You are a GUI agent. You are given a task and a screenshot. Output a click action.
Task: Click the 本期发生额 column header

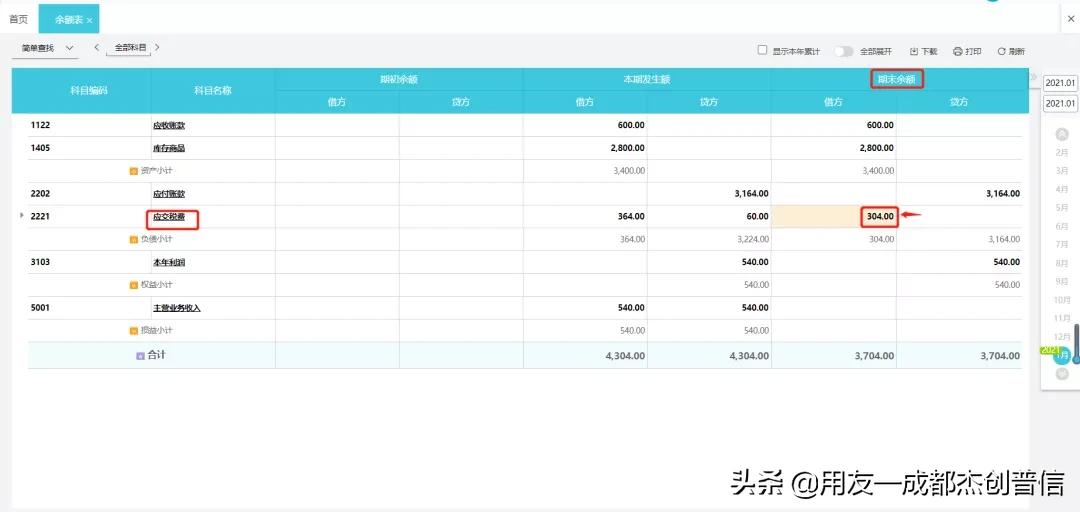(x=647, y=79)
